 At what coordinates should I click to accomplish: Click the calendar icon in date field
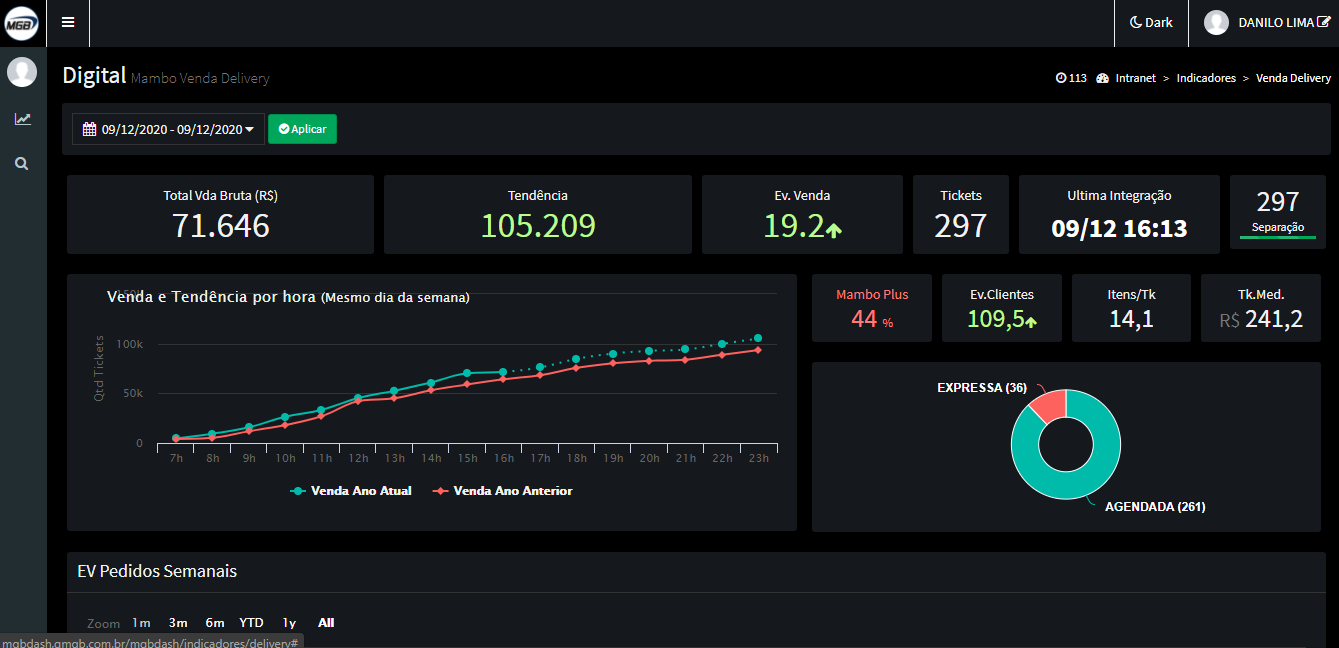(89, 129)
